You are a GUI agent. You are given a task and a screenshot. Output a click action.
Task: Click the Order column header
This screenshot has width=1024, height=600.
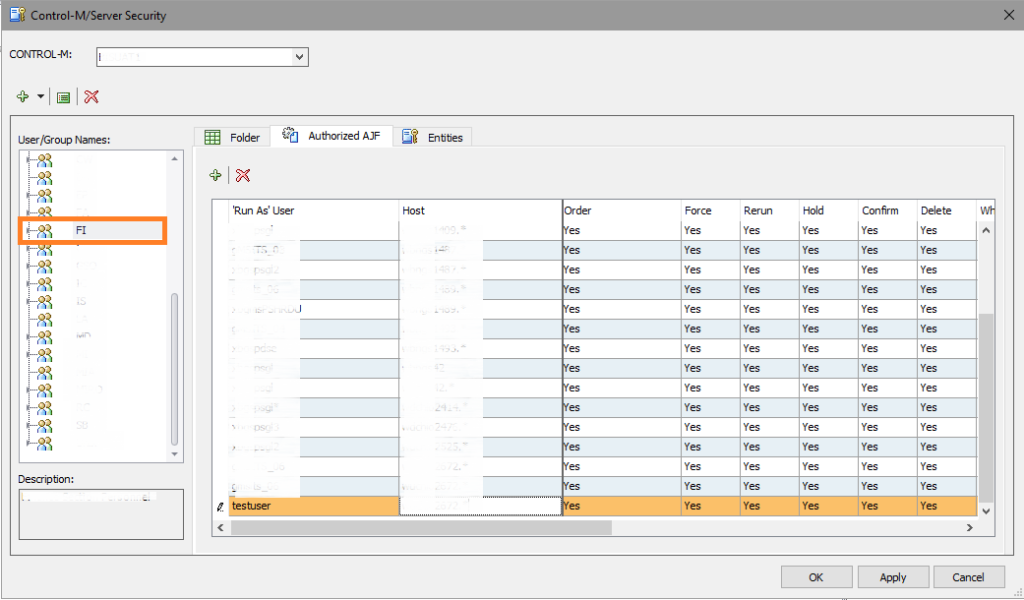click(622, 211)
